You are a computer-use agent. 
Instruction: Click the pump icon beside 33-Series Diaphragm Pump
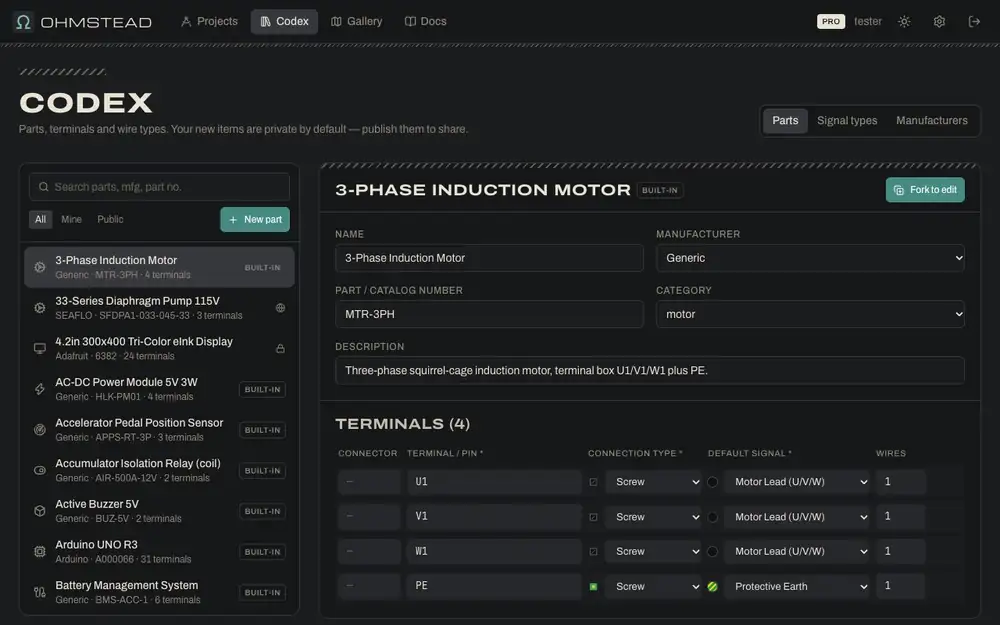(40, 308)
